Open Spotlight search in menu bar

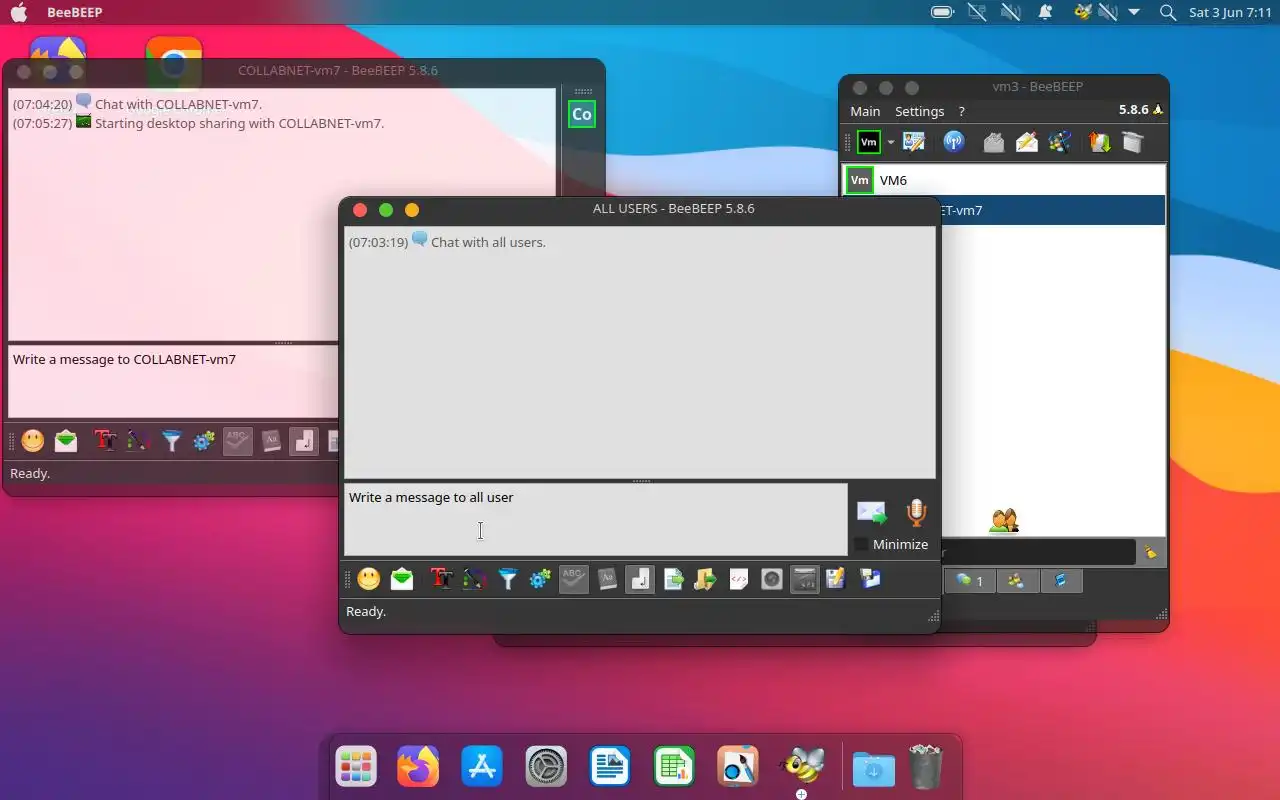(x=1167, y=13)
